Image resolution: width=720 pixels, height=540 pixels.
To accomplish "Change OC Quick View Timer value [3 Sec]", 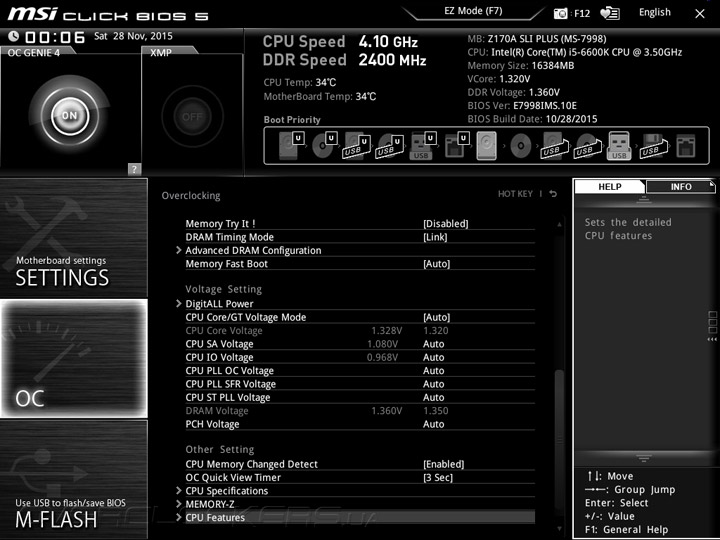I will pos(438,477).
